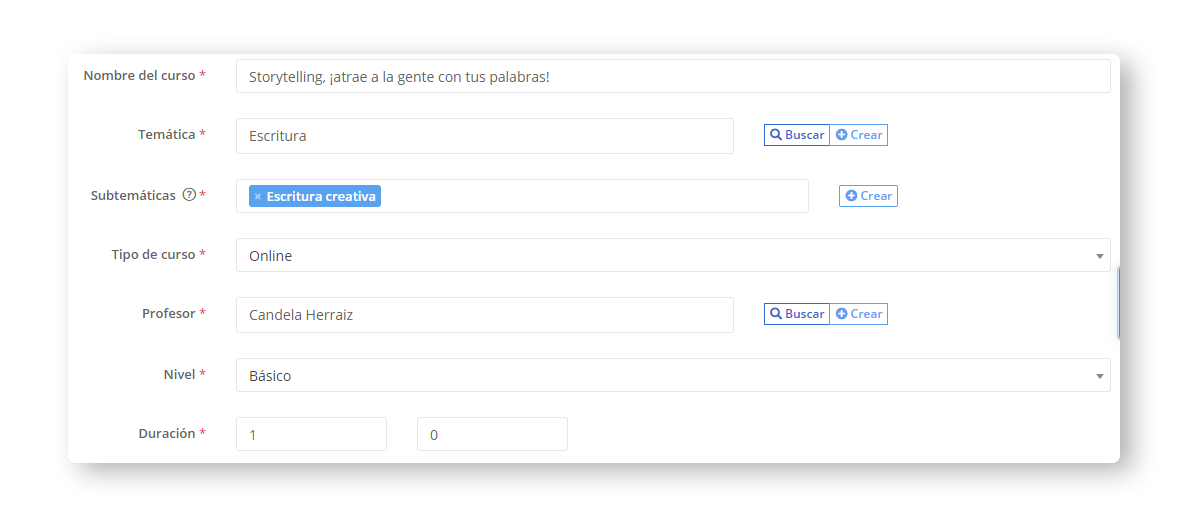Click Crear next to Temática field
The height and width of the screenshot is (520, 1188).
pos(859,135)
